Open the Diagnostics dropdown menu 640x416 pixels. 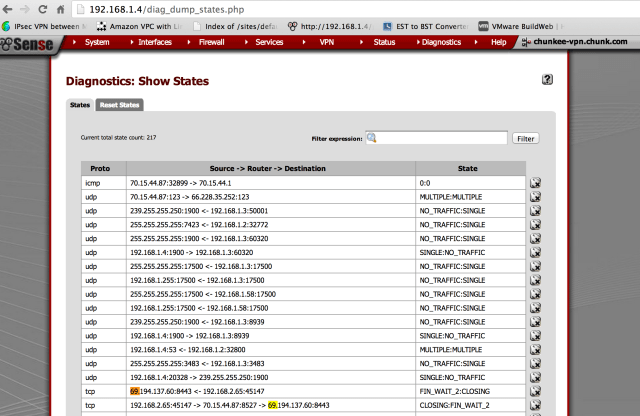[441, 42]
